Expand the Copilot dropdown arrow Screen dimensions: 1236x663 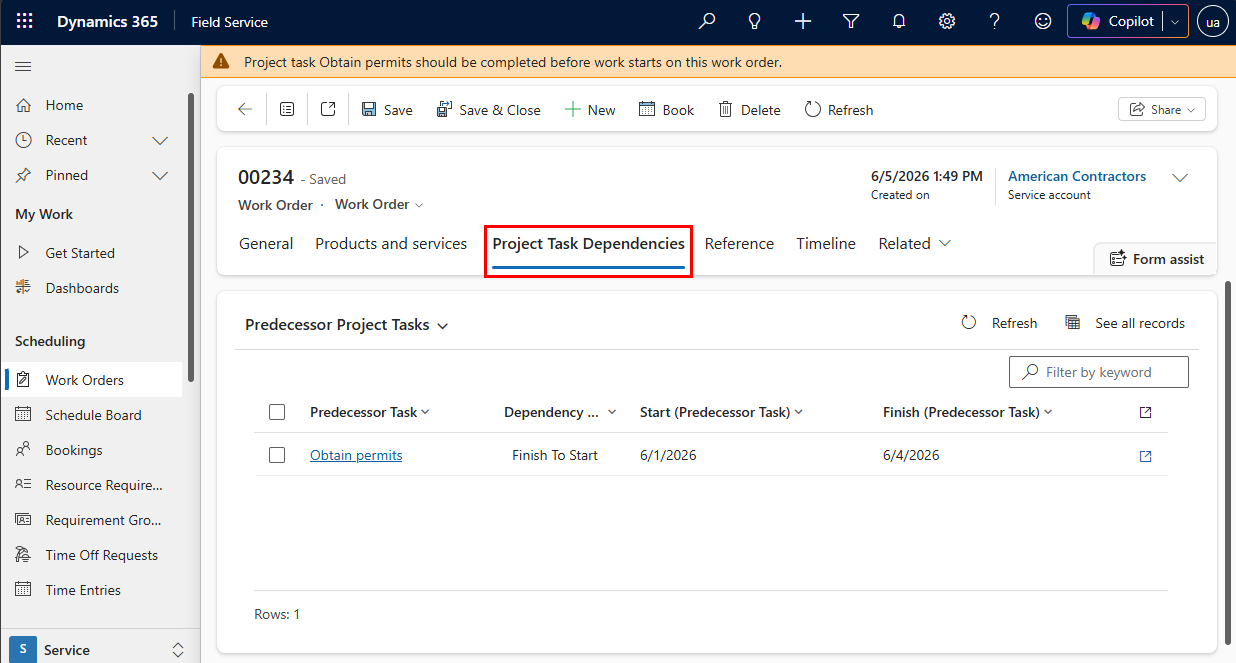pyautogui.click(x=1175, y=21)
